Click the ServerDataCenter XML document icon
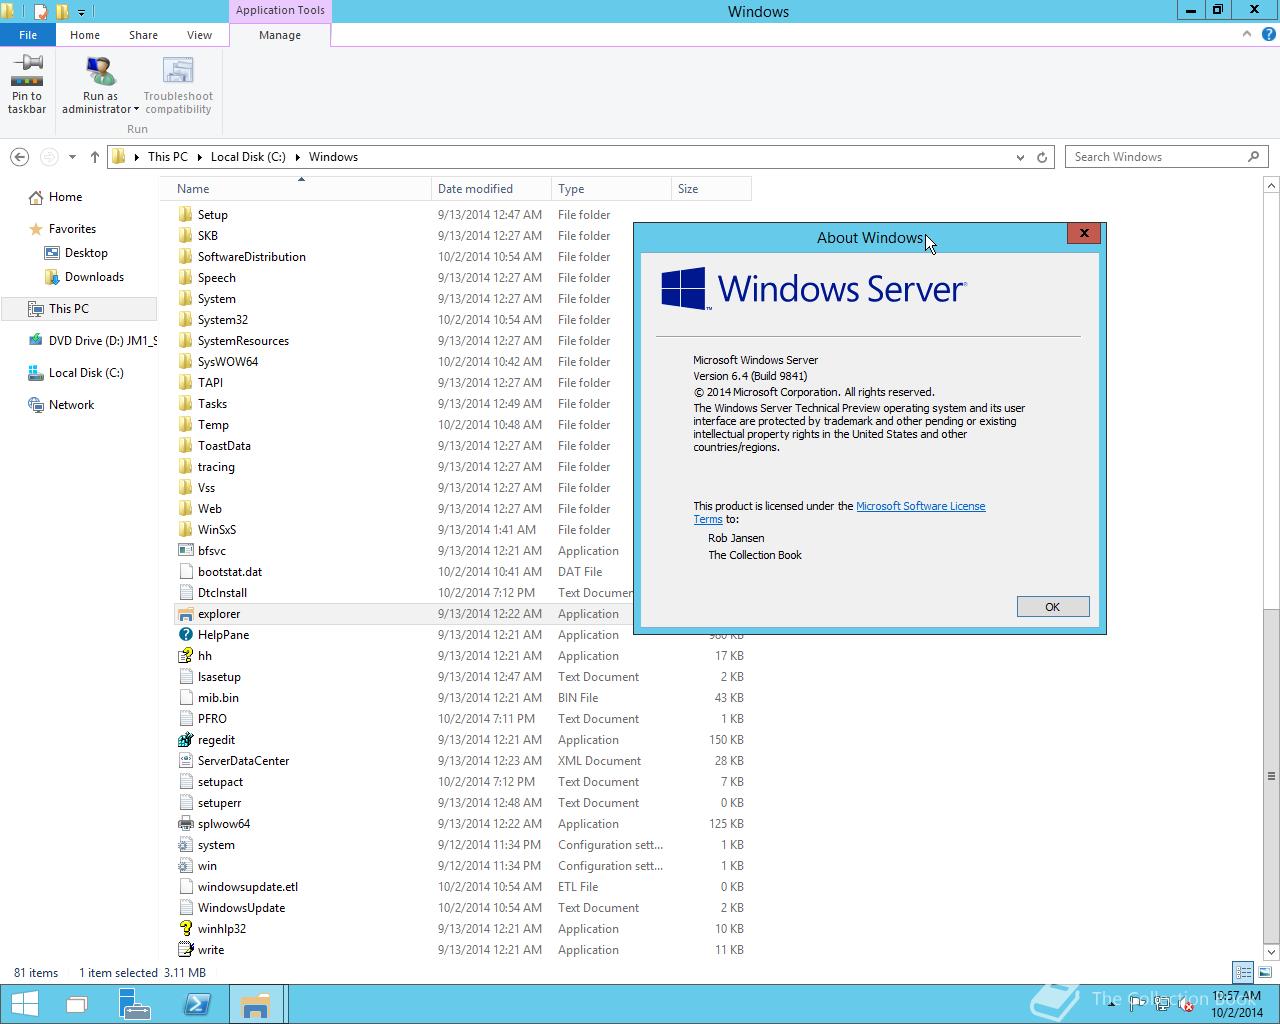Viewport: 1280px width, 1024px height. [x=185, y=761]
